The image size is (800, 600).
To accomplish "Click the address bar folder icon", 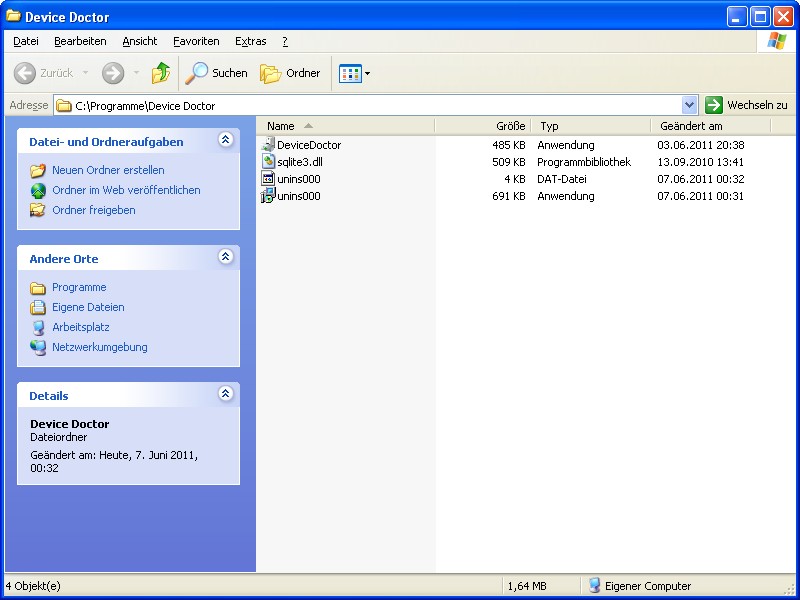I will coord(64,106).
